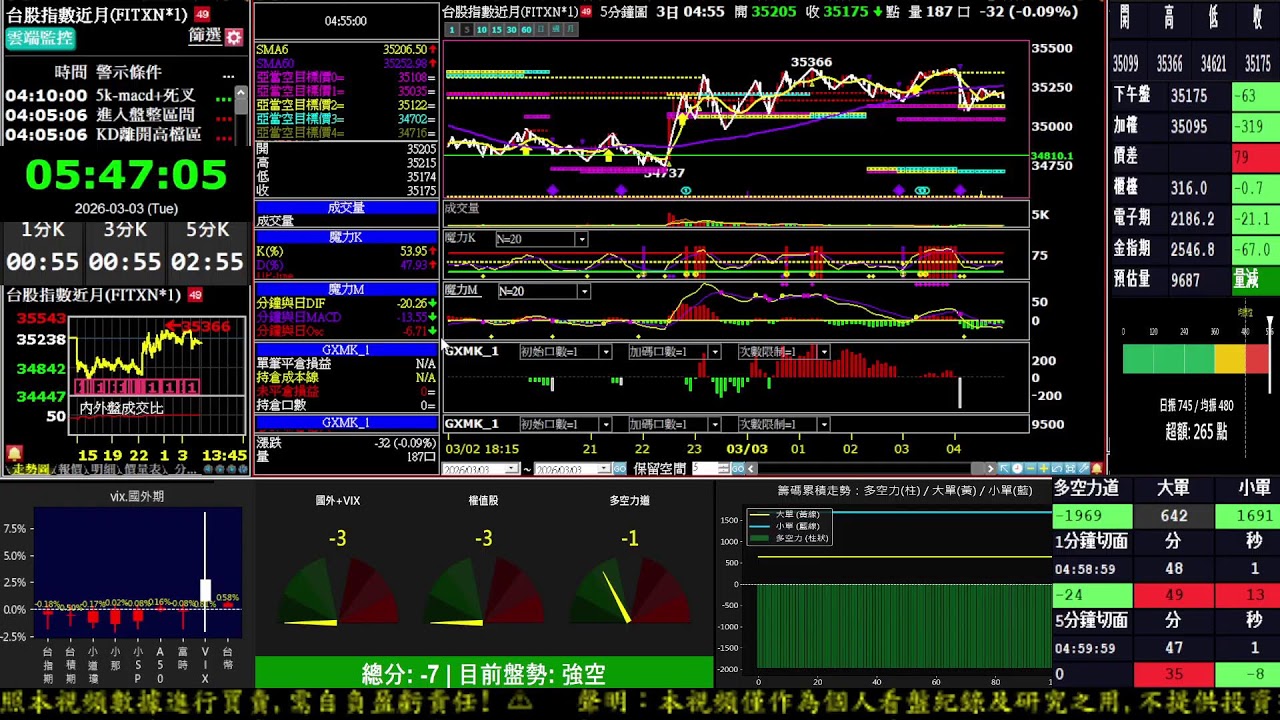Click GO button next to 保留空間
The width and height of the screenshot is (1280, 720).
pos(738,468)
